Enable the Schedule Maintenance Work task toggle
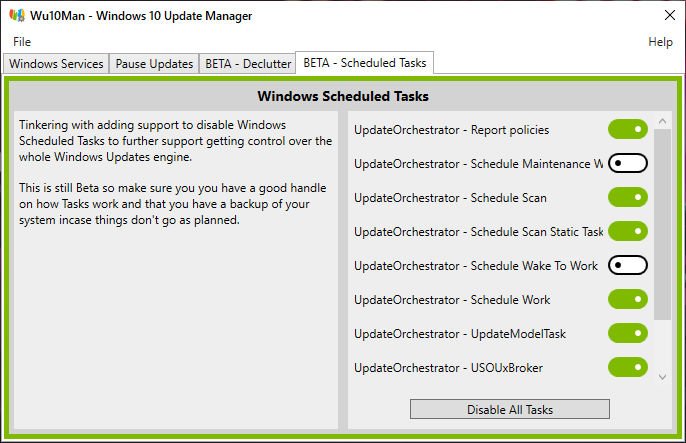Image resolution: width=686 pixels, height=443 pixels. point(628,163)
